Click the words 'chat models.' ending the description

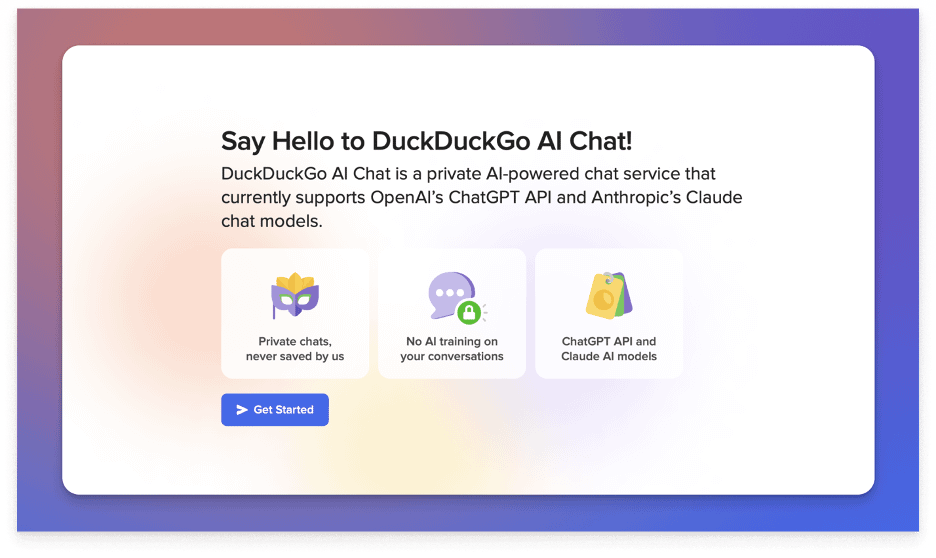click(x=272, y=221)
